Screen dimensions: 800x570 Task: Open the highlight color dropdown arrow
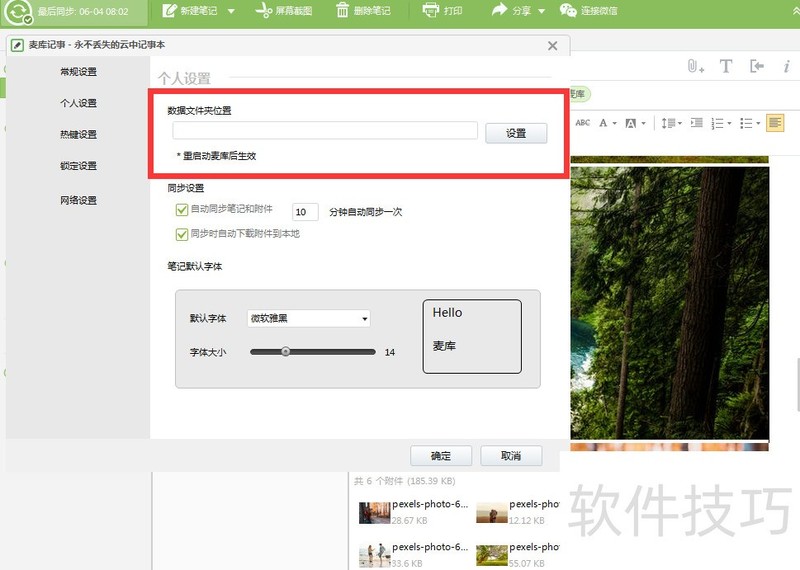coord(643,123)
